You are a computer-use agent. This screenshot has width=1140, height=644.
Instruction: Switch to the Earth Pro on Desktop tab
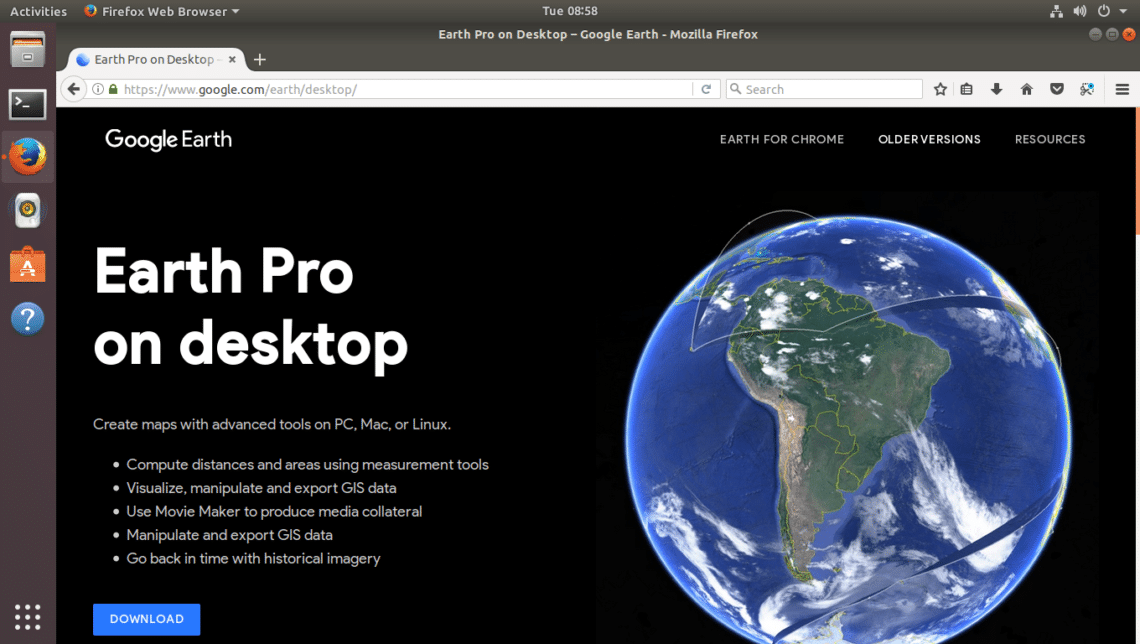150,59
